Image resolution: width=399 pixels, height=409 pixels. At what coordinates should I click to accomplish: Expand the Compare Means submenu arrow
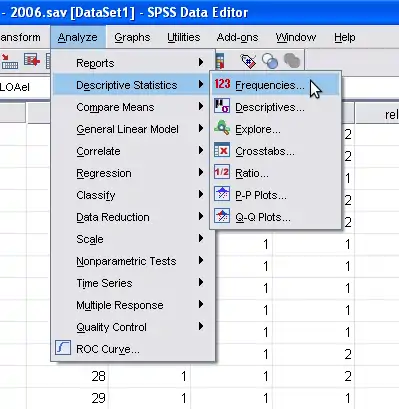point(201,107)
